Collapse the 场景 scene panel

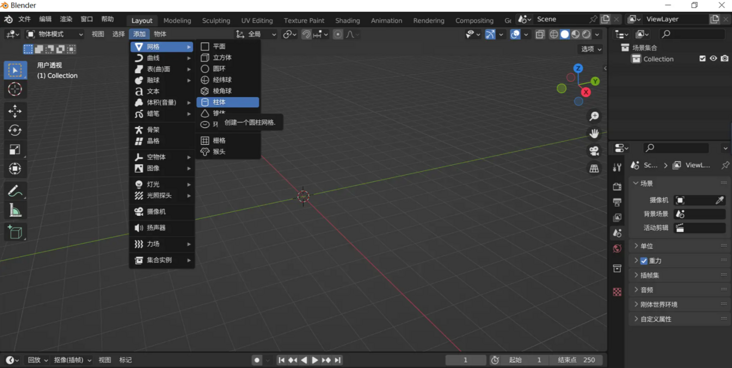679,183
